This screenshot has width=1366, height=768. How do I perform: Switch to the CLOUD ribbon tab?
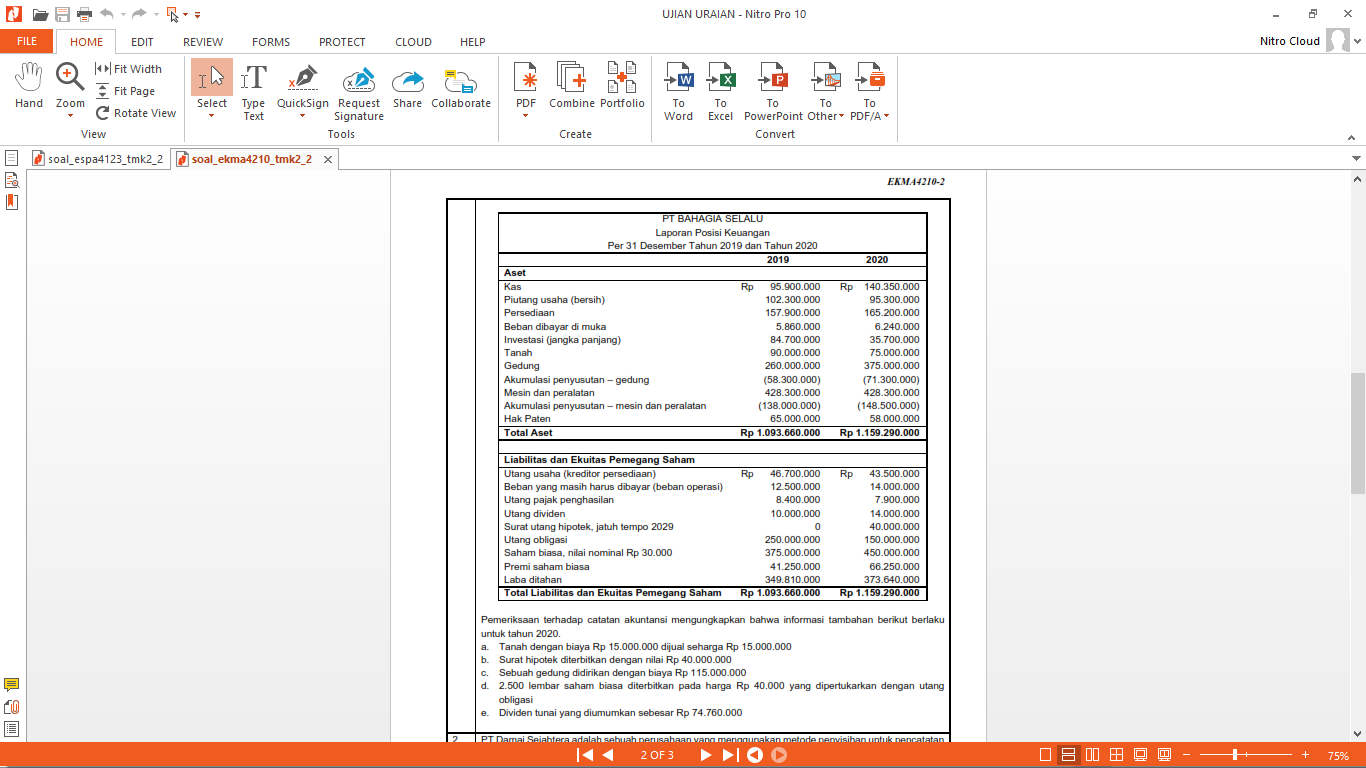pyautogui.click(x=413, y=42)
